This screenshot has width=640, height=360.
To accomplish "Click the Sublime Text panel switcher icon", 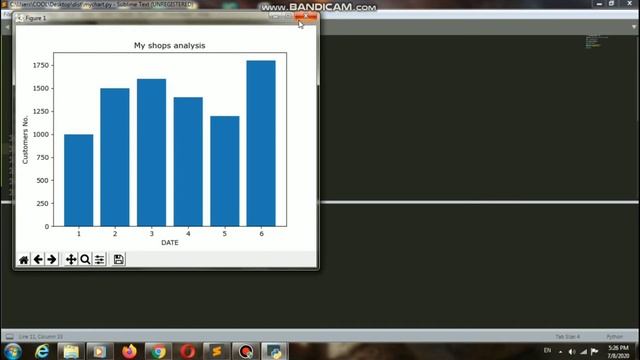I will (x=9, y=336).
